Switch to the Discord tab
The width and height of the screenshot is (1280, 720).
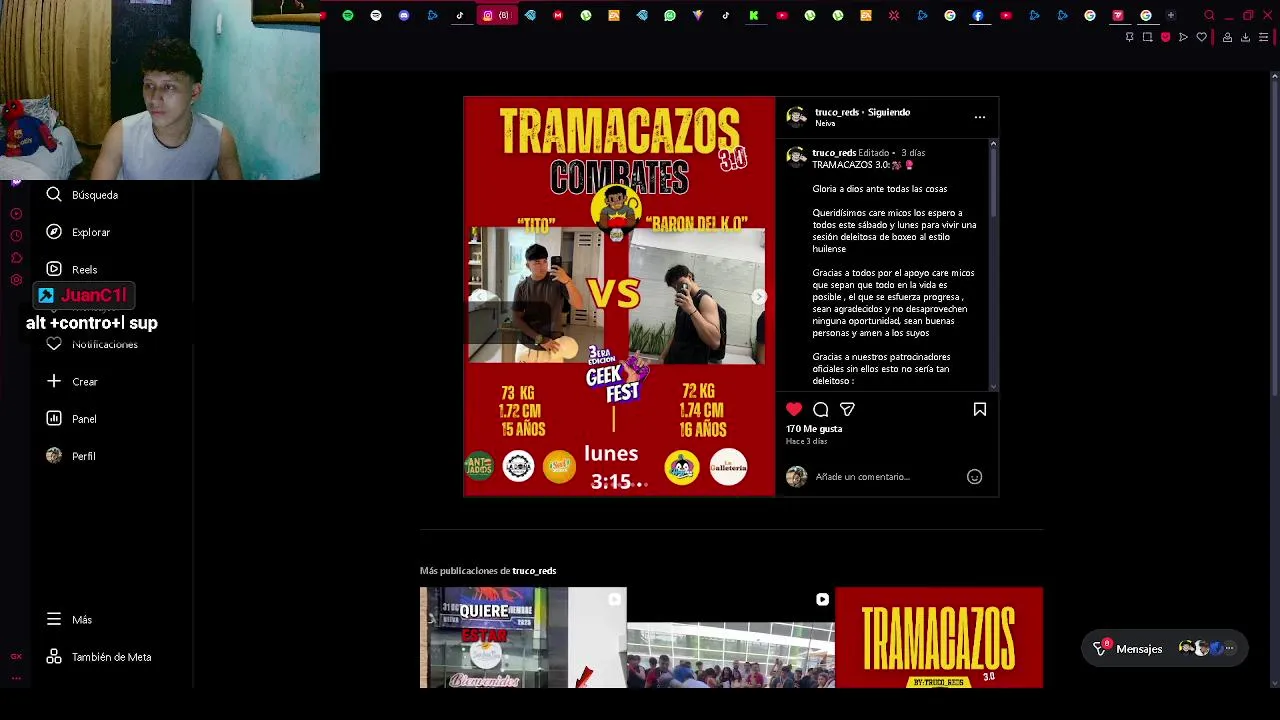(x=404, y=15)
